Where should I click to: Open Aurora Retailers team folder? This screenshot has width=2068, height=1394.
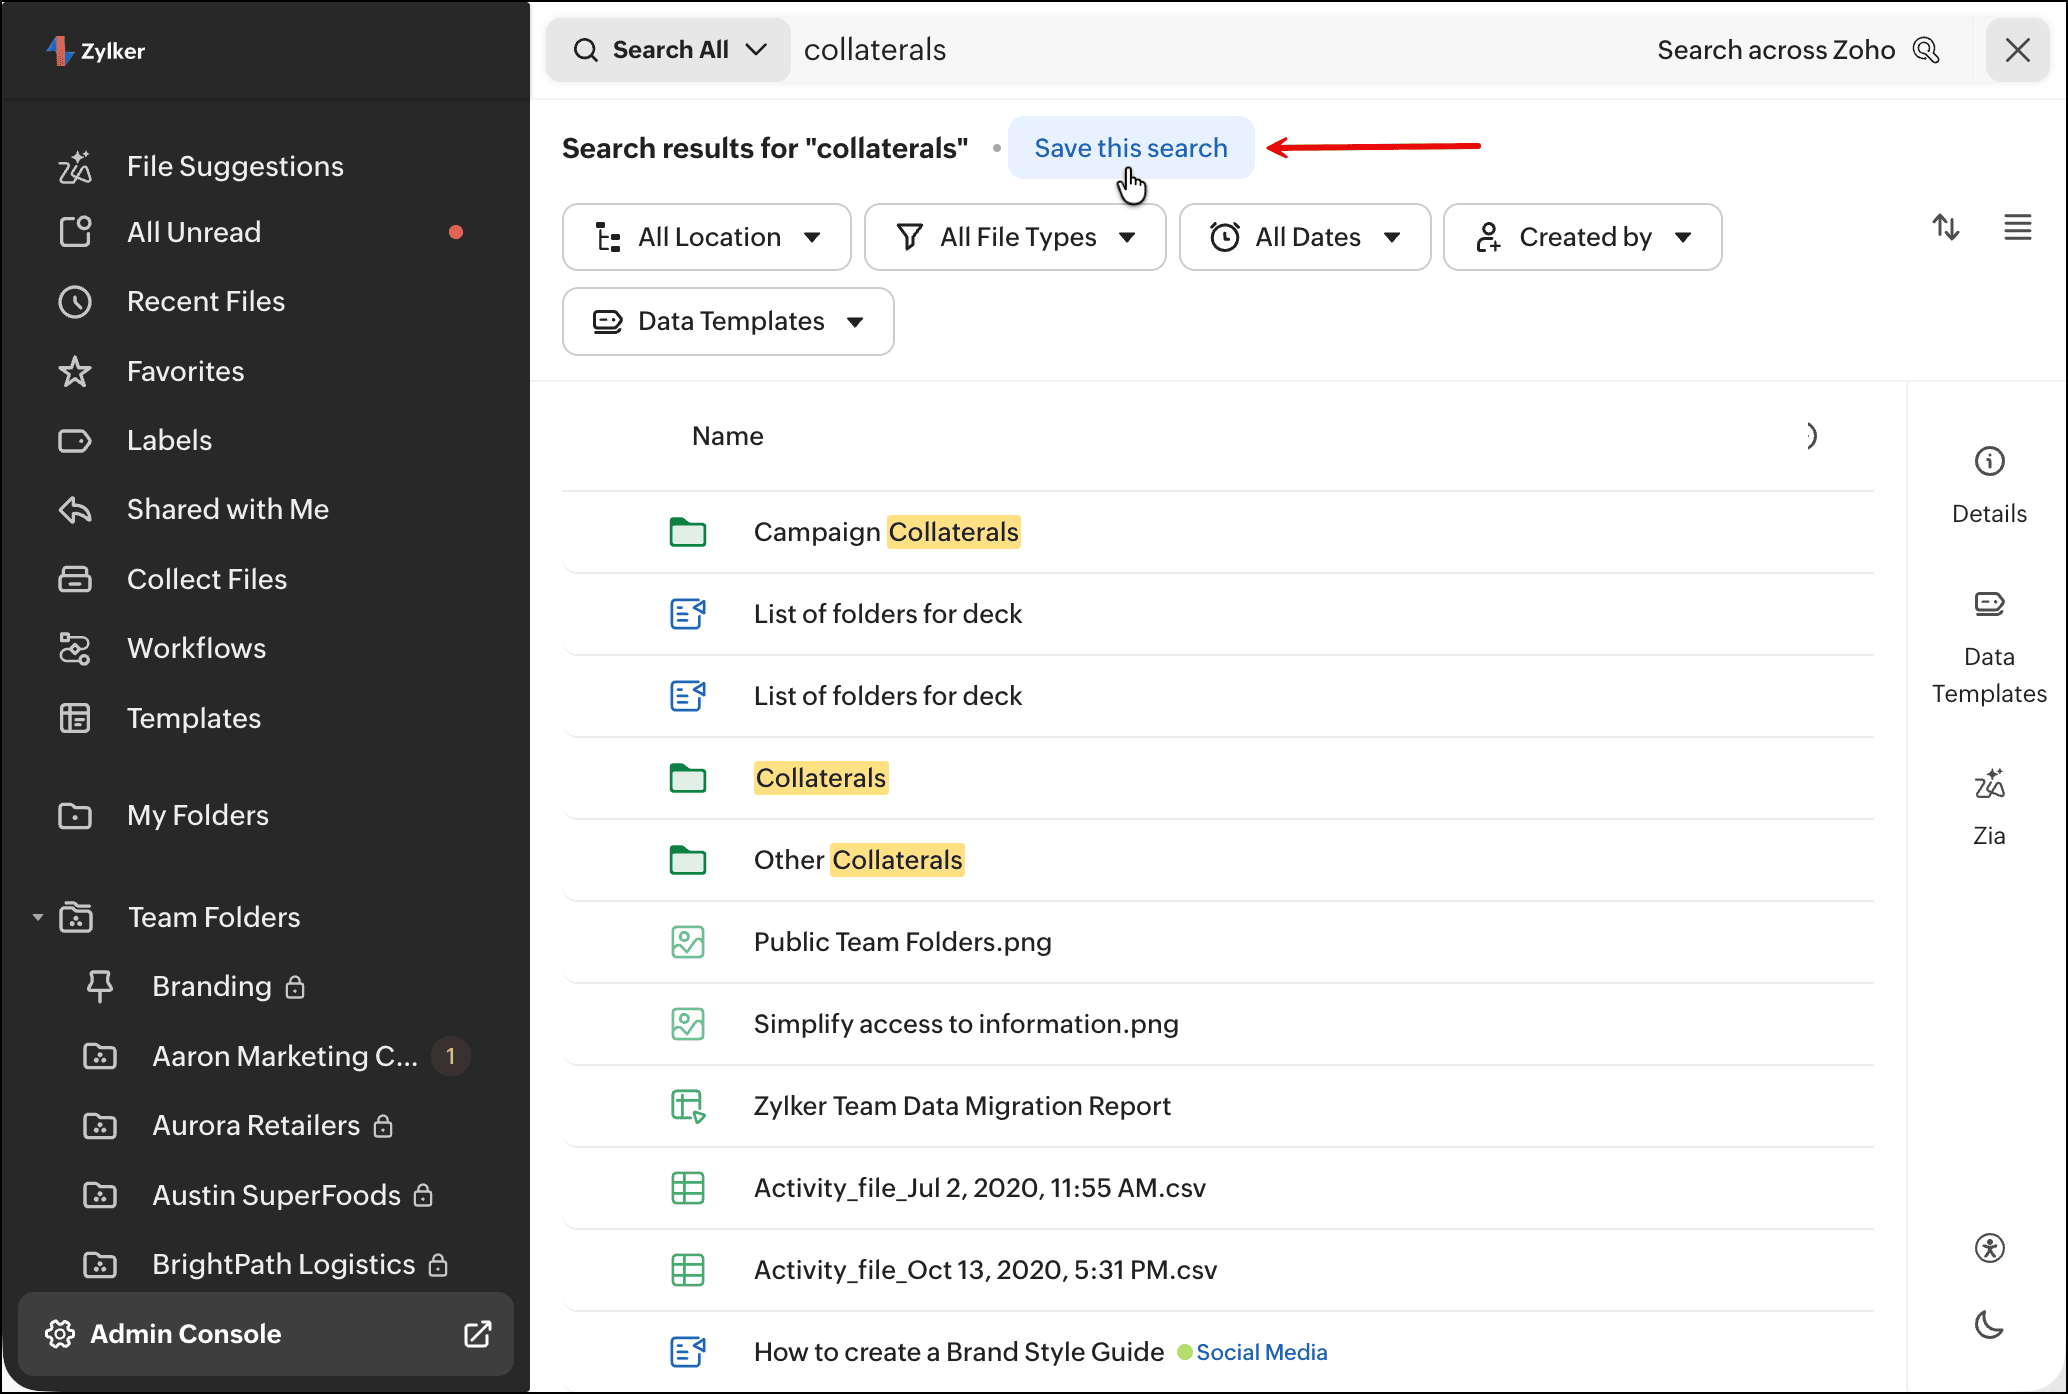point(256,1125)
